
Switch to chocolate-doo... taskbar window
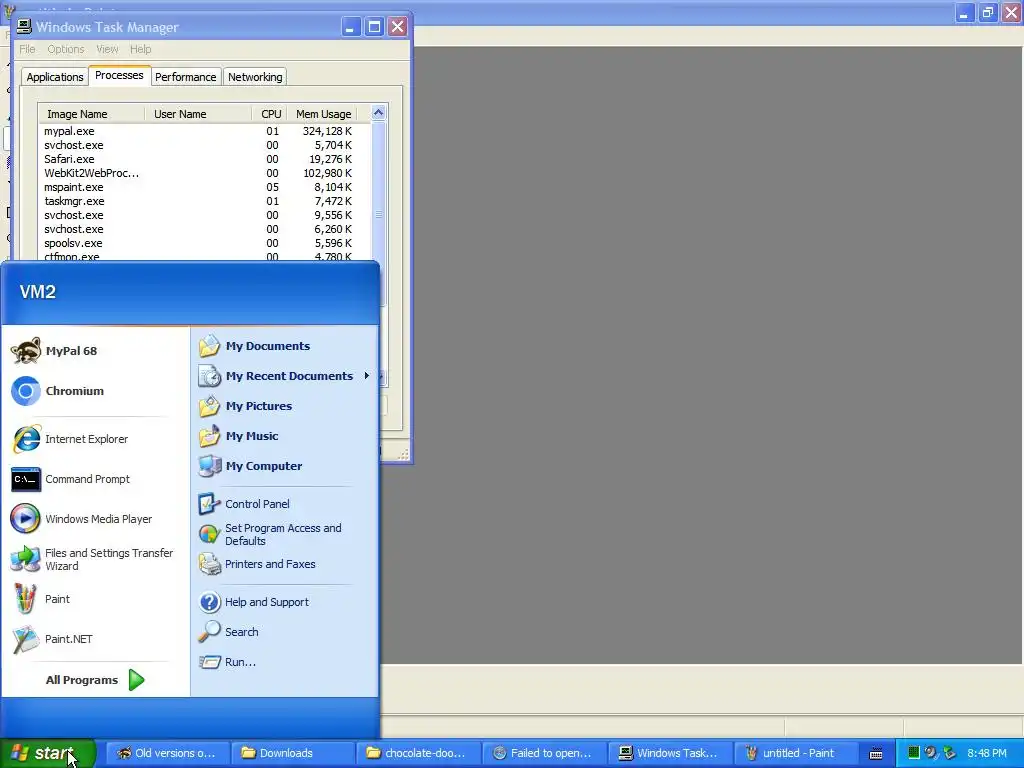(x=419, y=753)
